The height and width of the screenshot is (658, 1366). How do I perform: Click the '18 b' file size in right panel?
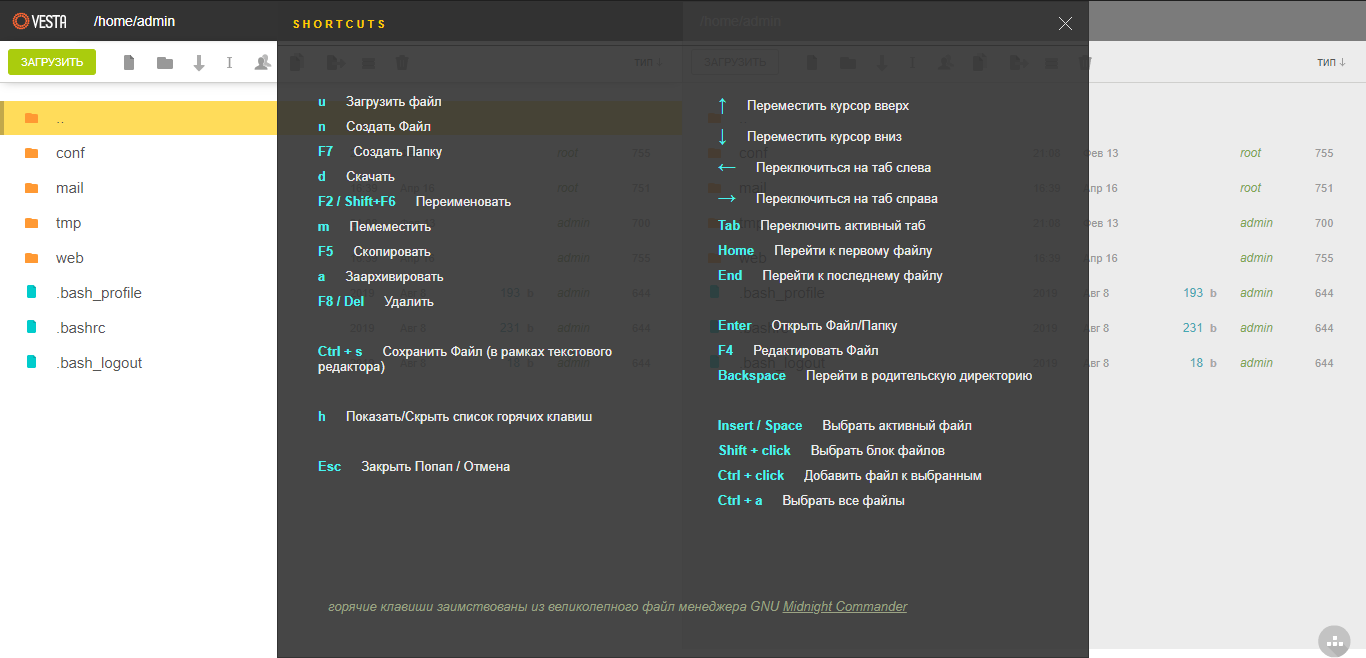(1203, 363)
